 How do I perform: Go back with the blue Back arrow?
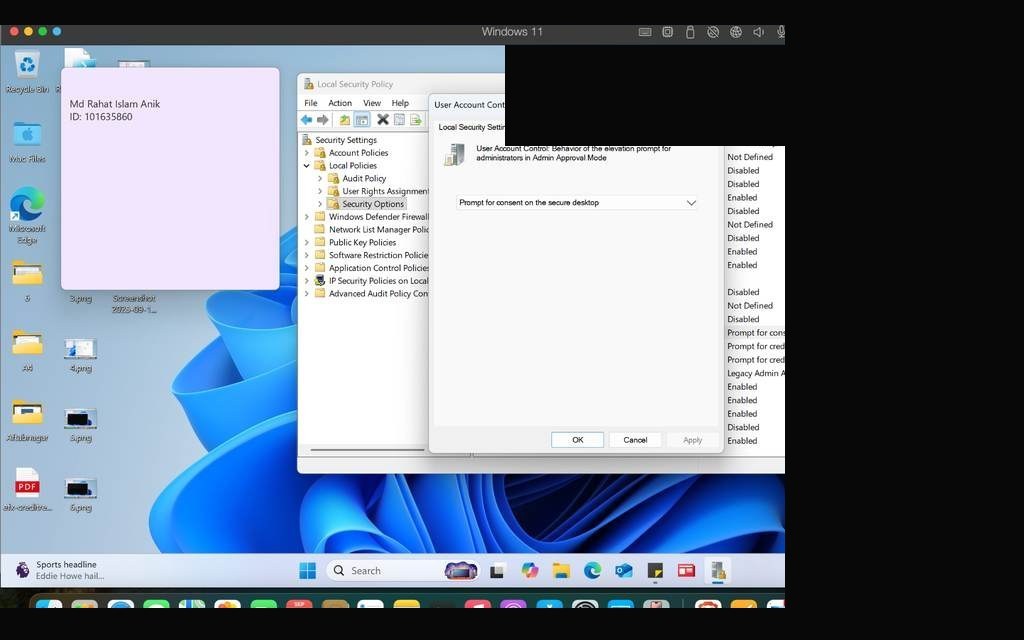(x=306, y=120)
